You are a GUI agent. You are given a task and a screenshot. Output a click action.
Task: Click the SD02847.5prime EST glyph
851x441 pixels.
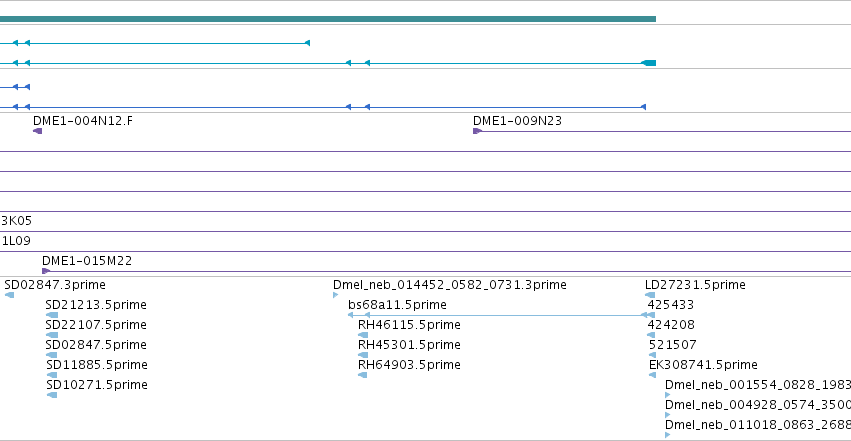[x=52, y=355]
